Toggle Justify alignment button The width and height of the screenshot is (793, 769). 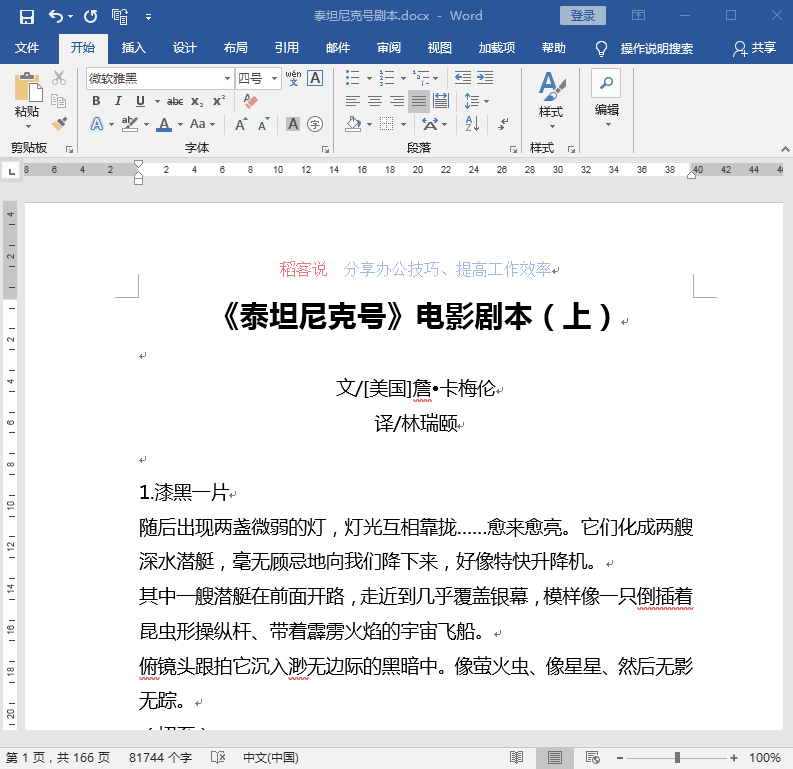419,101
